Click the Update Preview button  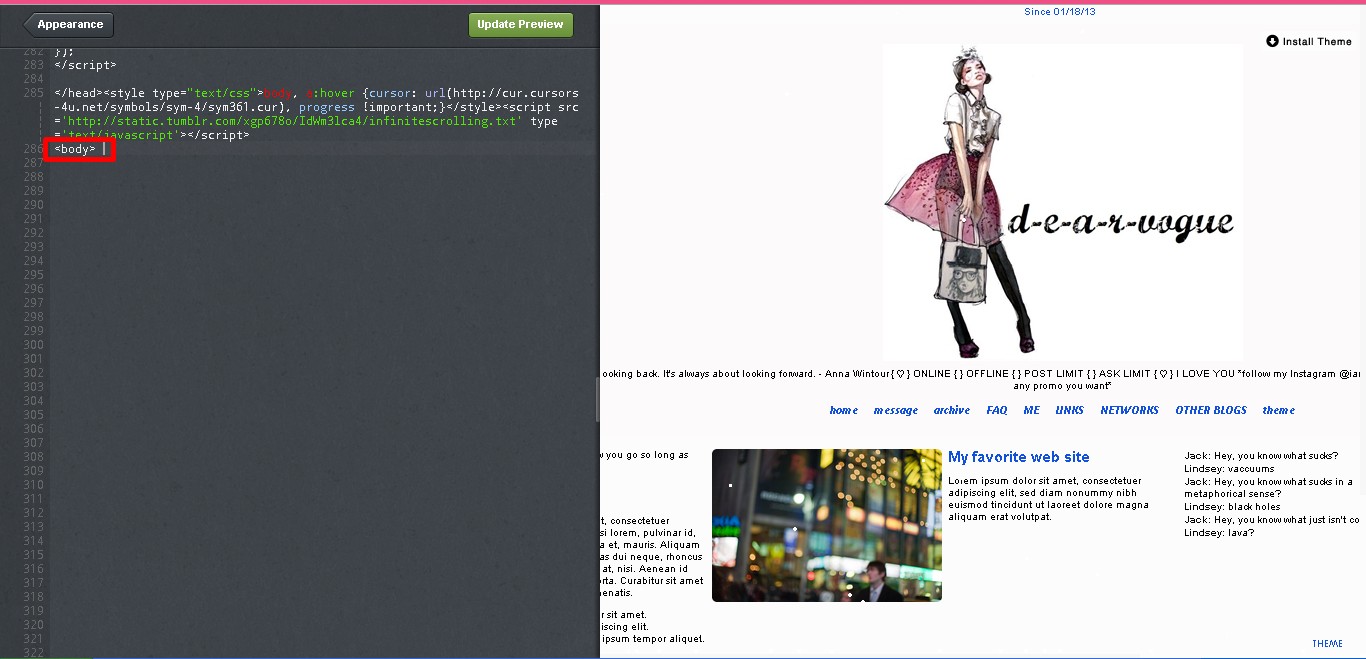[520, 24]
